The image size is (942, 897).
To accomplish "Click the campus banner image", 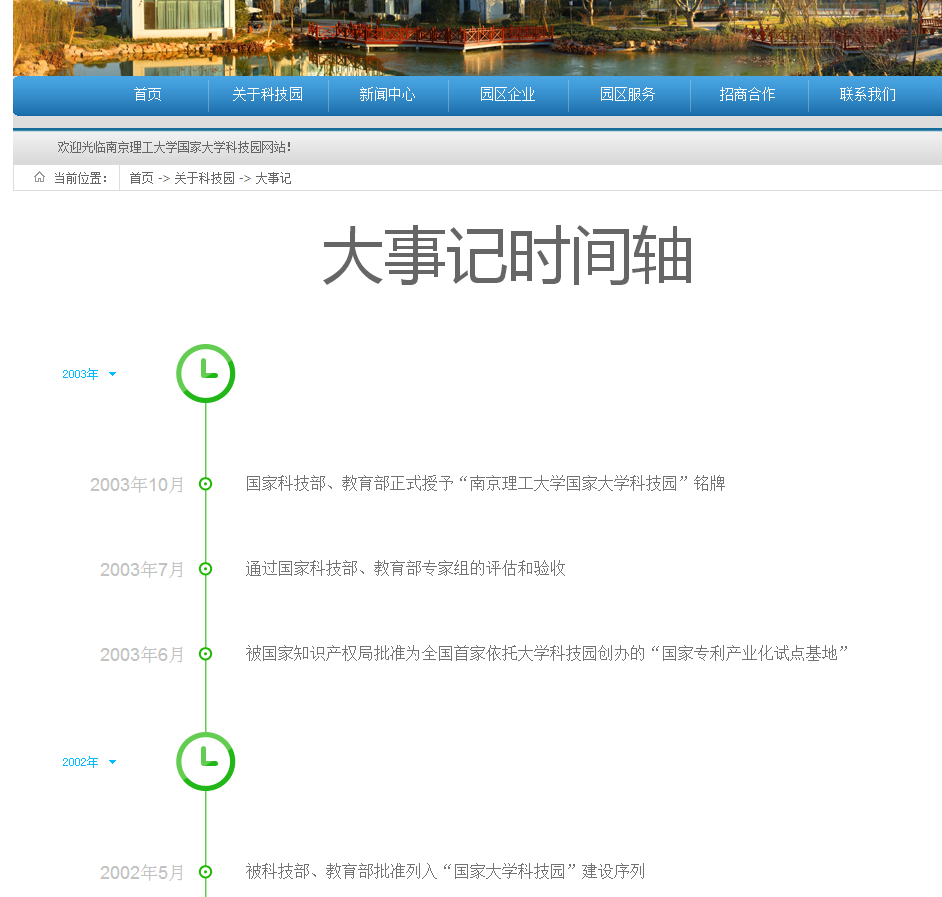I will click(477, 37).
